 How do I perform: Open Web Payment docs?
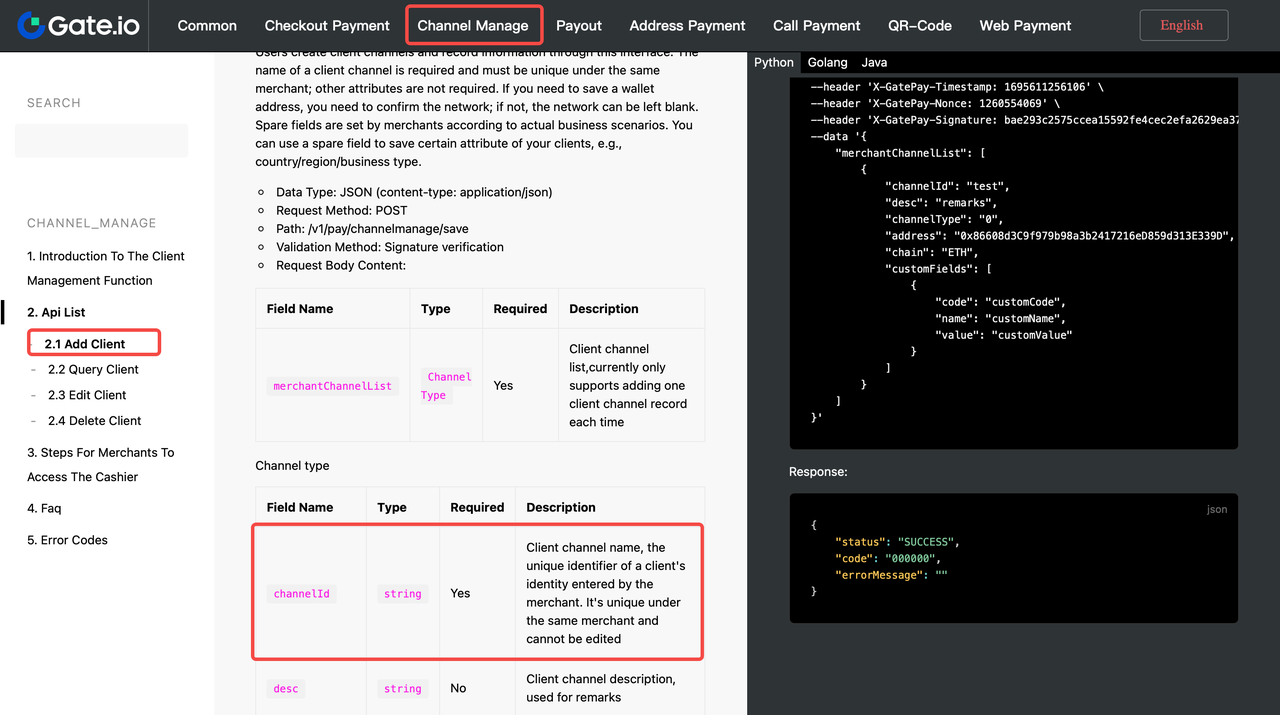[1025, 26]
